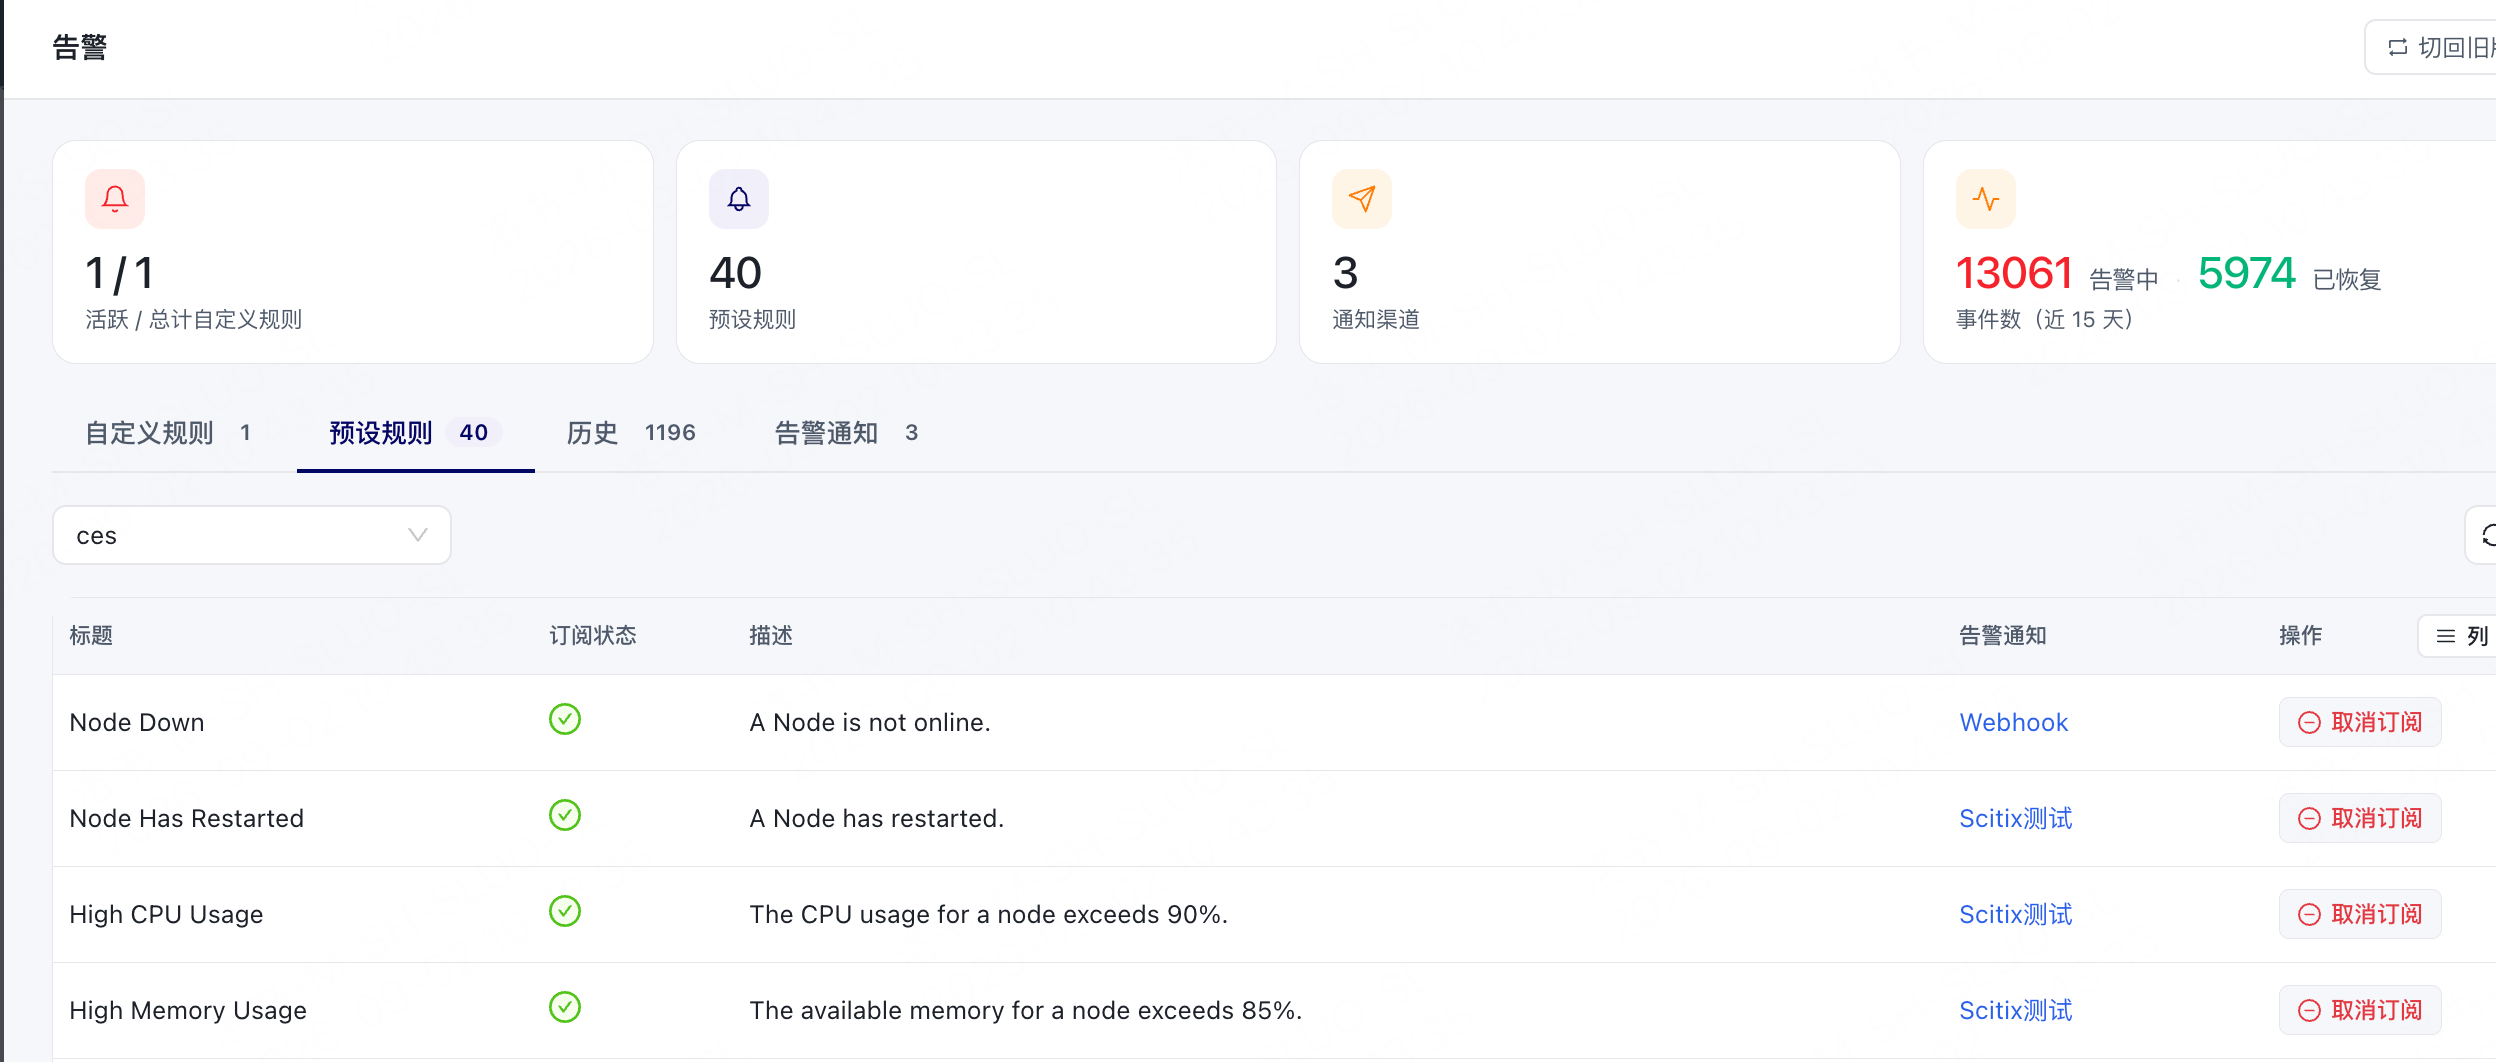The width and height of the screenshot is (2496, 1062).
Task: Click the 订阅状态 column header
Action: coord(593,636)
